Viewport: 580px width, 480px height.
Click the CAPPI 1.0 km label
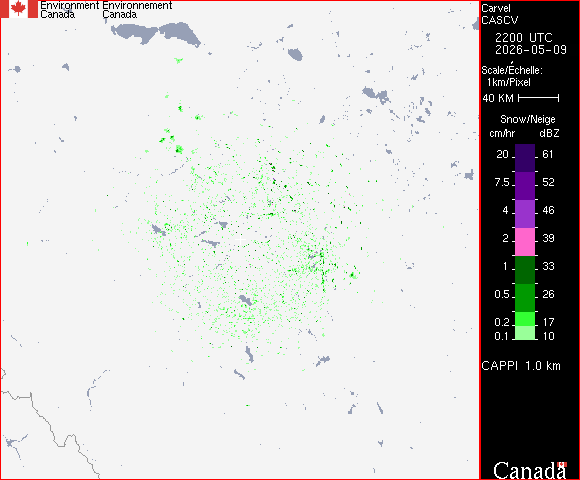click(x=521, y=366)
